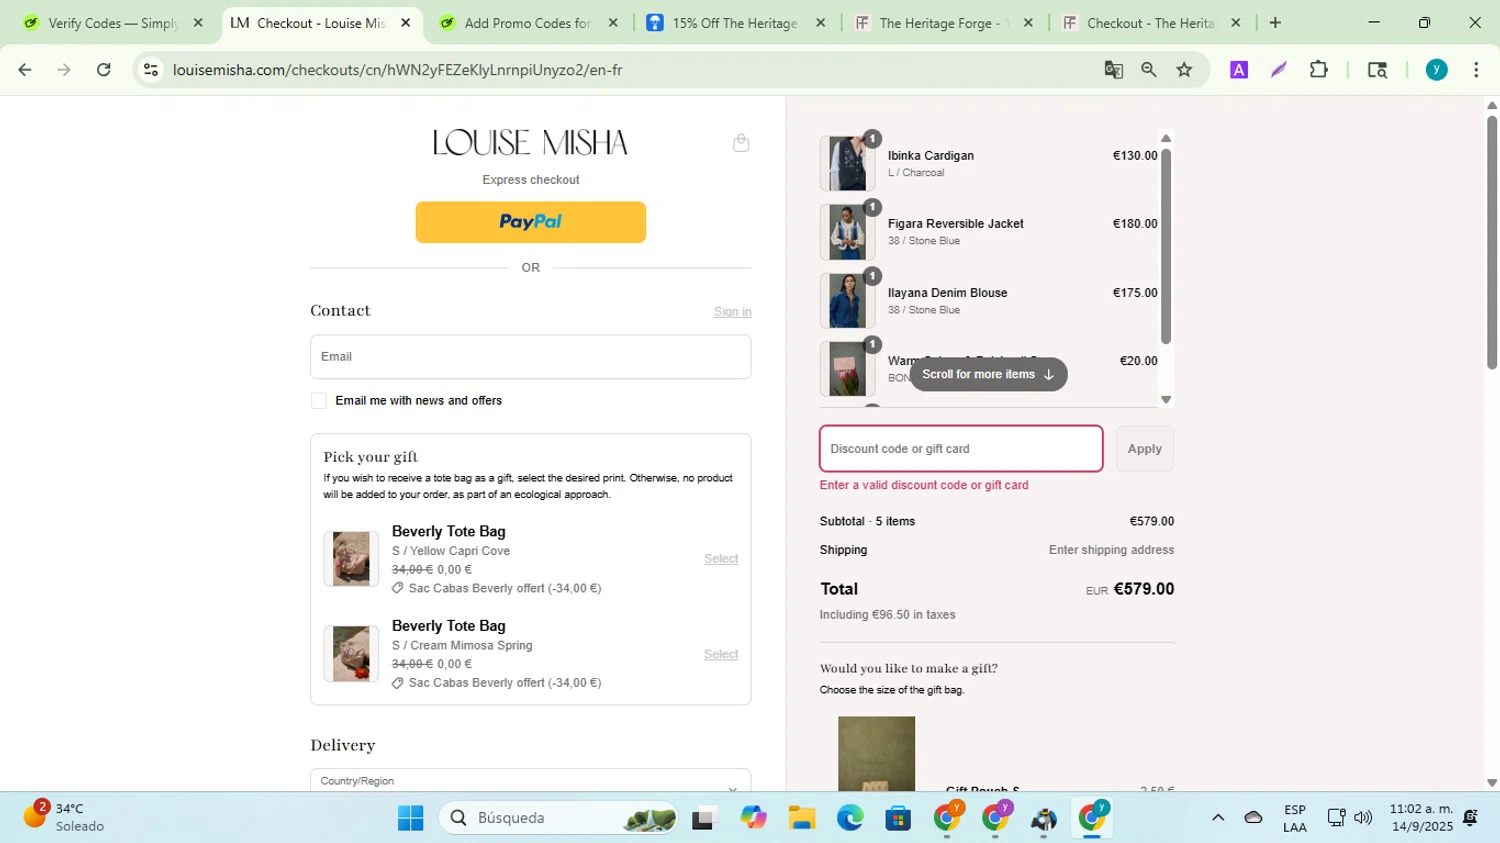Select Yellow Capri Cove tote bag

pyautogui.click(x=720, y=559)
